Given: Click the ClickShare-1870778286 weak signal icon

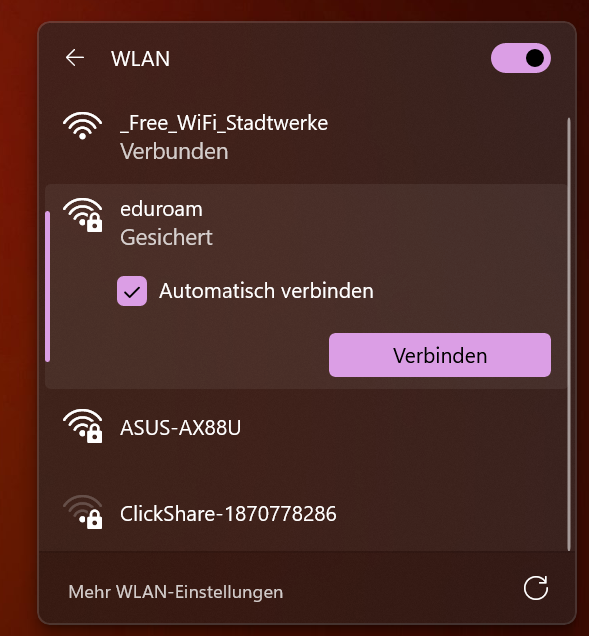Looking at the screenshot, I should coord(83,512).
